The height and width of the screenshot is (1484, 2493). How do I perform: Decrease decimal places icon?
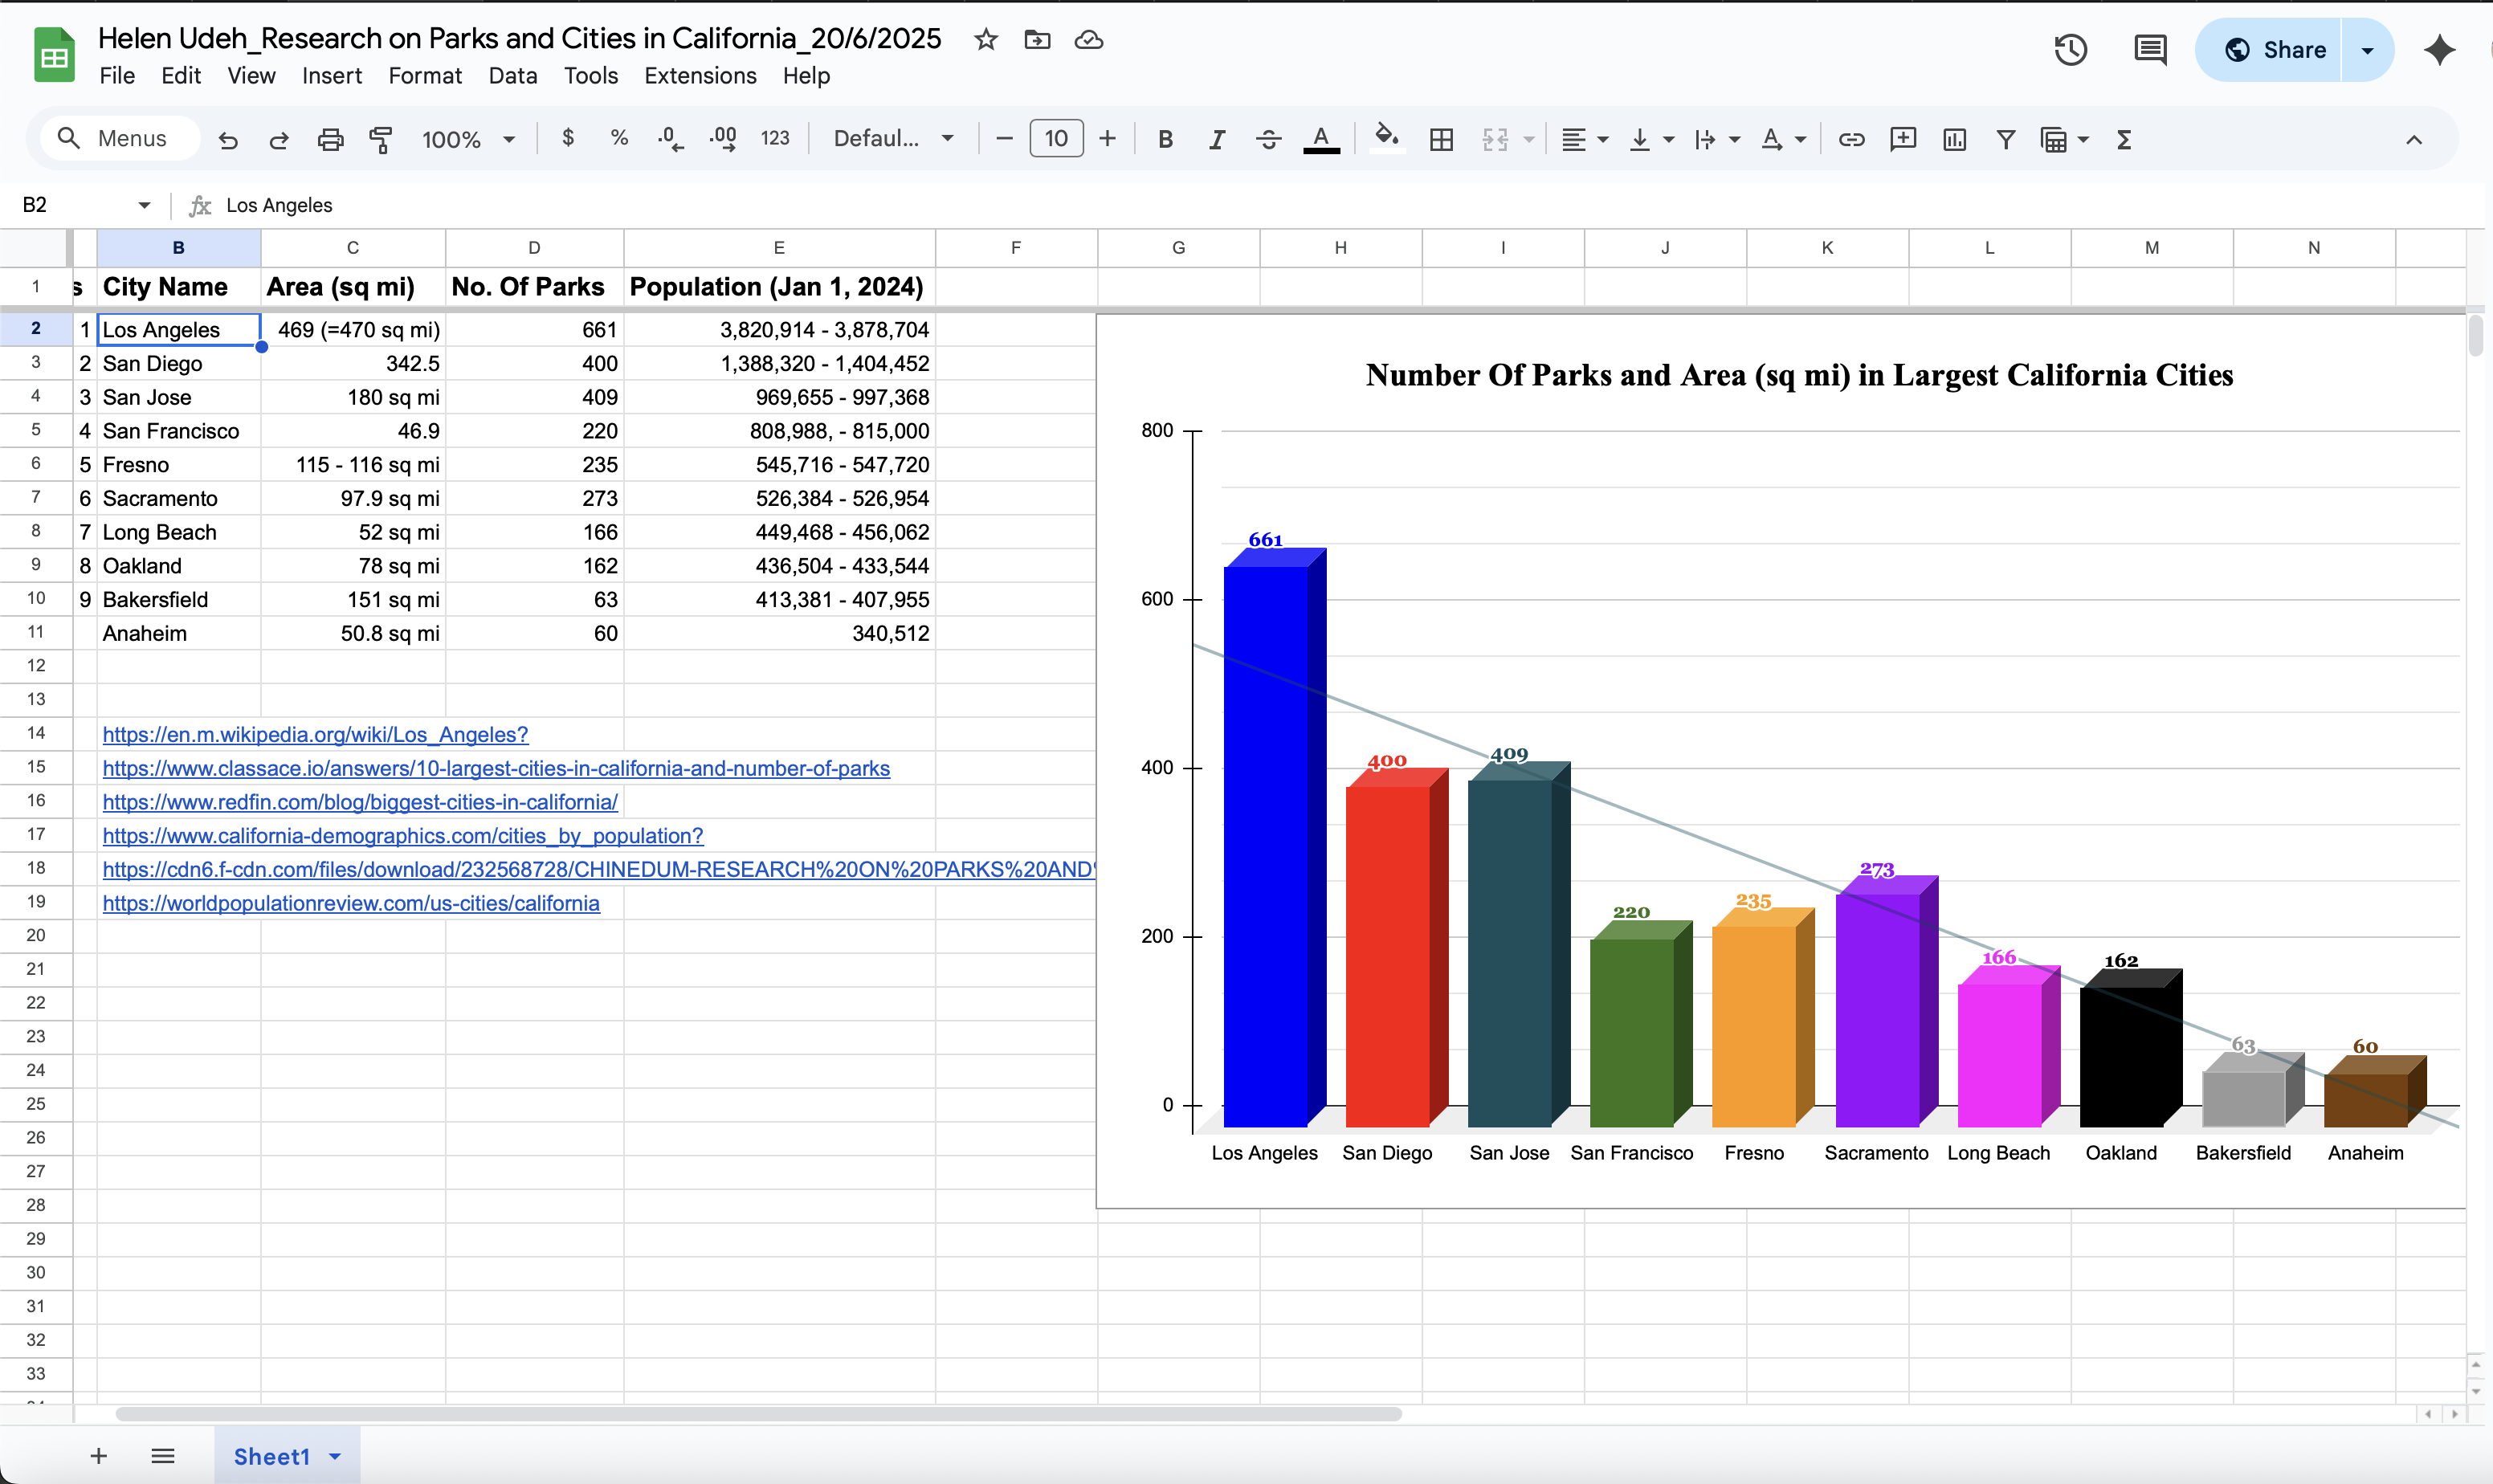(671, 139)
